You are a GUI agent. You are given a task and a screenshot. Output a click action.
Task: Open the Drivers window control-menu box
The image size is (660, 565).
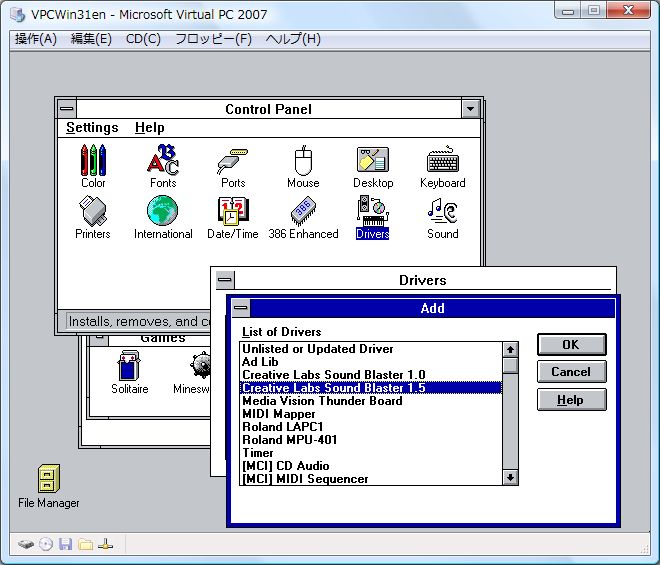point(225,280)
